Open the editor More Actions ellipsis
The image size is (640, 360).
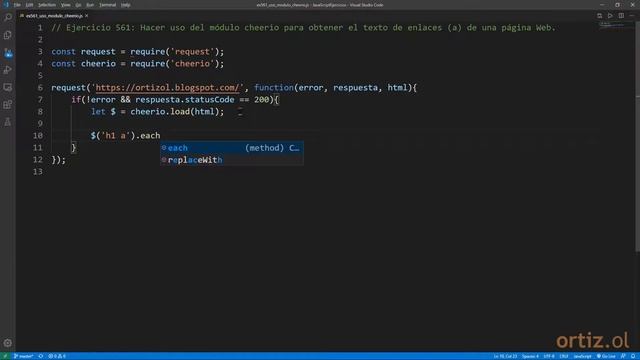coord(631,16)
